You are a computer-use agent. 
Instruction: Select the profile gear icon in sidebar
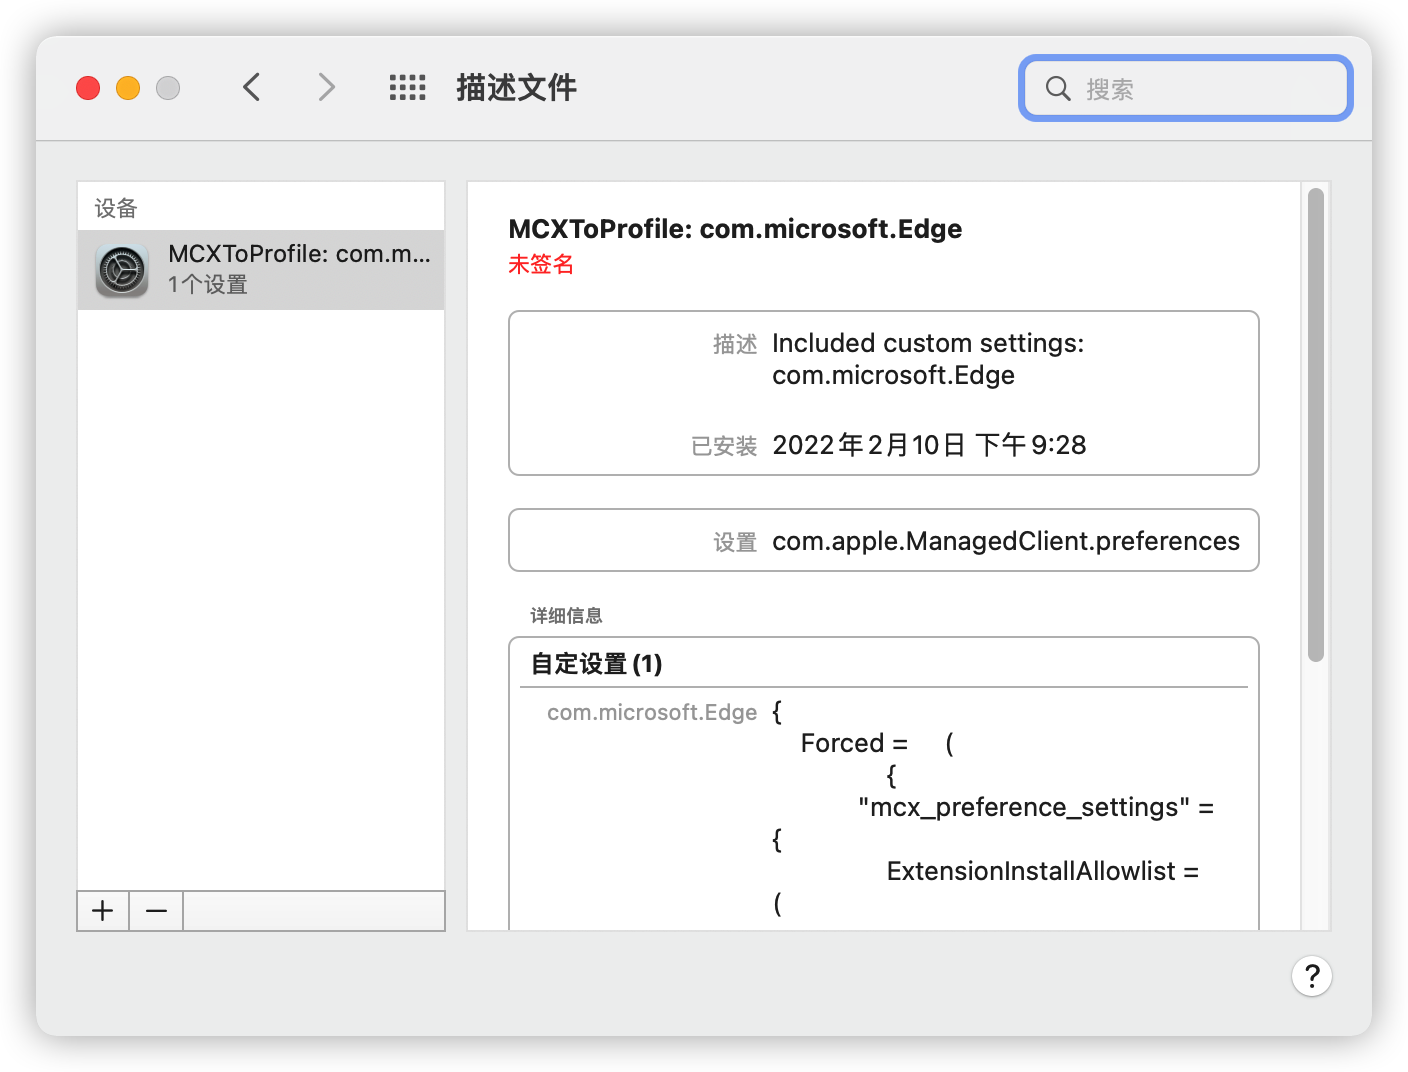tap(122, 270)
